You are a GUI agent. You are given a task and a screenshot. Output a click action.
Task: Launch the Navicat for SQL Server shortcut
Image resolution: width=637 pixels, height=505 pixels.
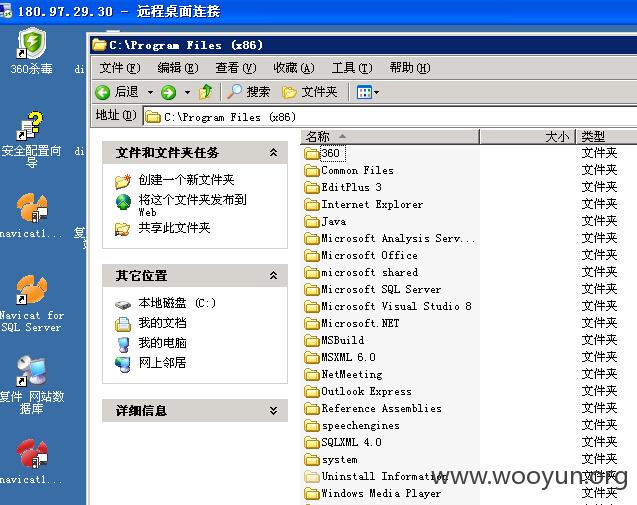(x=32, y=303)
